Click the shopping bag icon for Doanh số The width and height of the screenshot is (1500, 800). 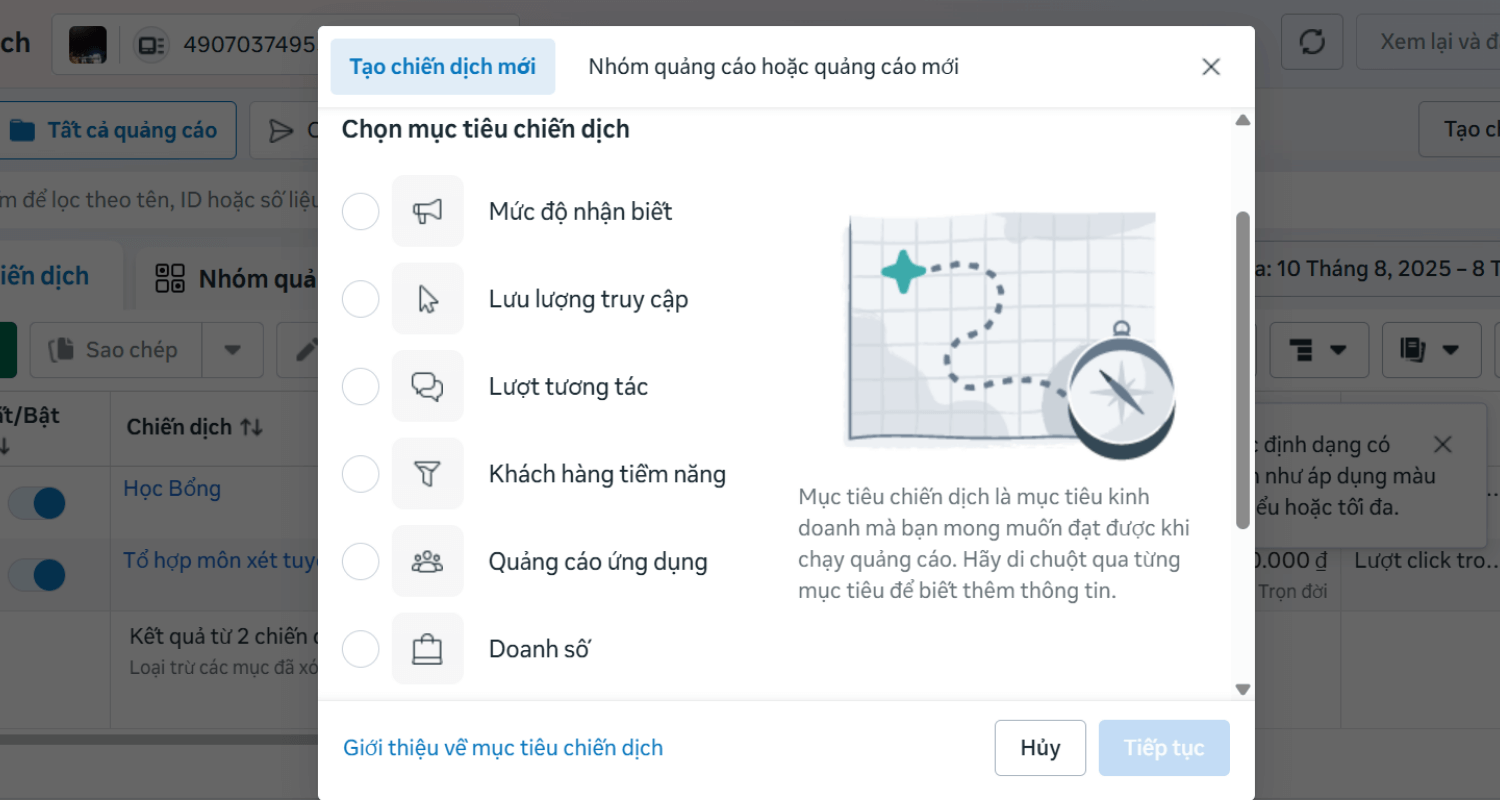click(x=427, y=649)
